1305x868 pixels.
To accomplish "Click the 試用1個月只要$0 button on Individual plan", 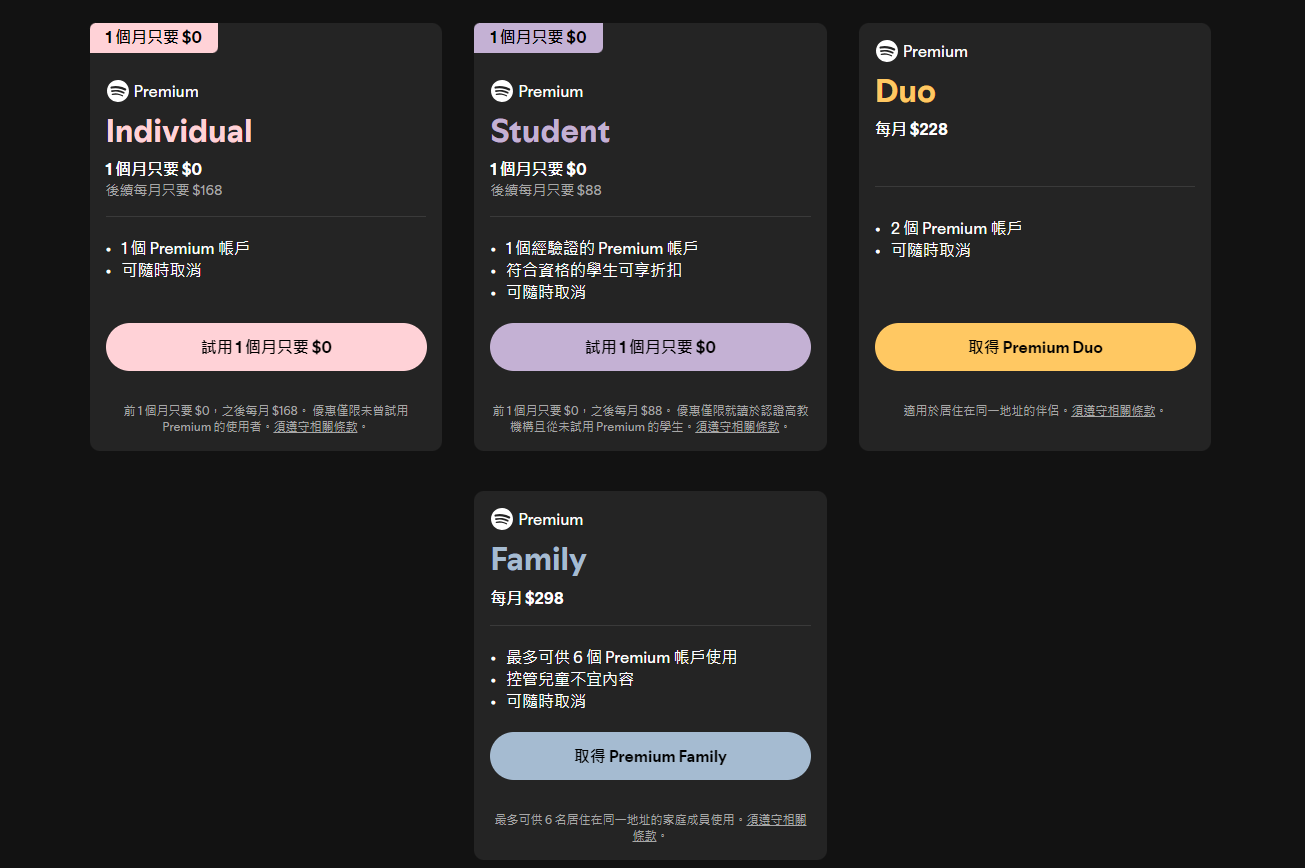I will click(266, 346).
